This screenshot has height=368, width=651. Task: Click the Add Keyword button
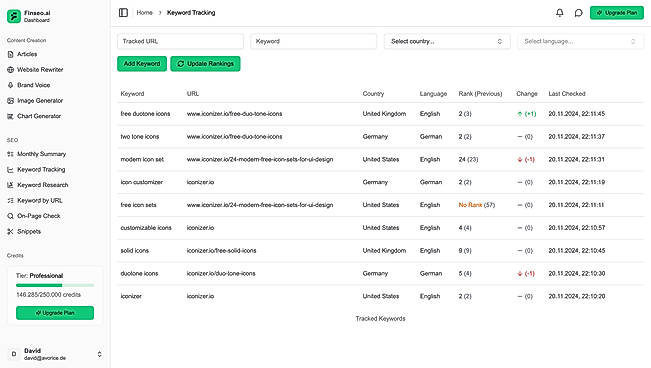(142, 64)
